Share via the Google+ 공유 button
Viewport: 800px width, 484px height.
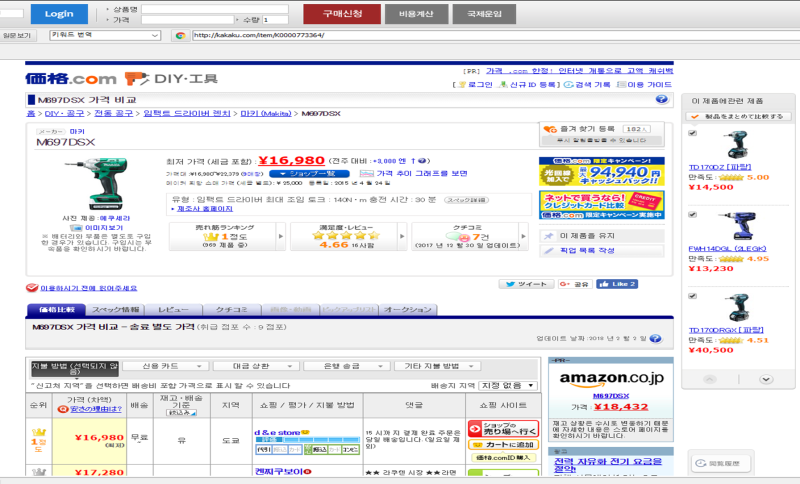tap(574, 284)
